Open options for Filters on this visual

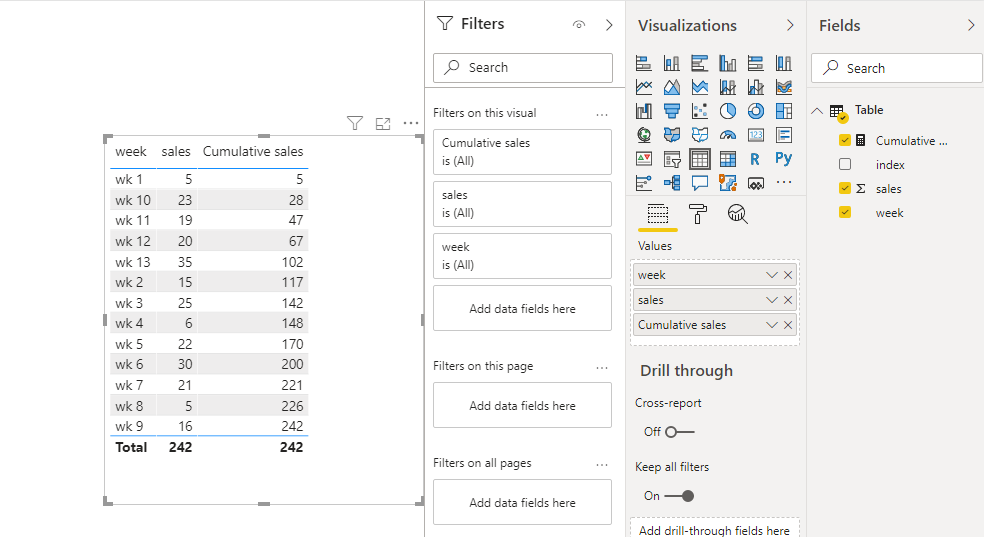tap(602, 114)
